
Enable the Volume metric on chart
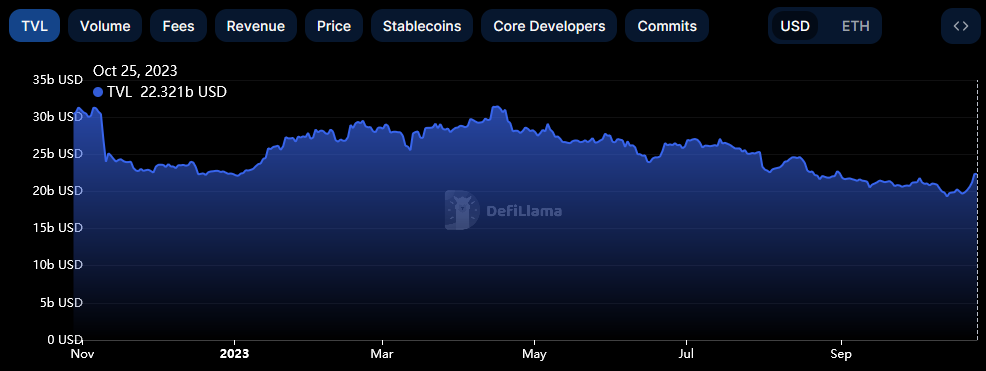point(105,26)
